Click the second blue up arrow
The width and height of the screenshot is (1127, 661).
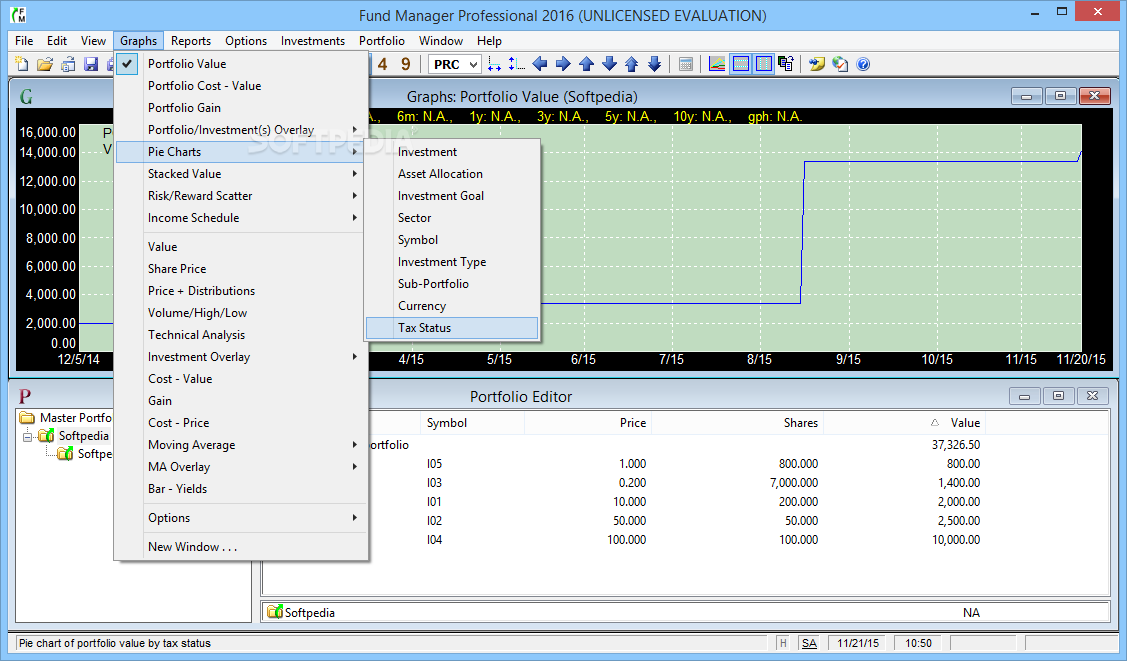[x=632, y=64]
